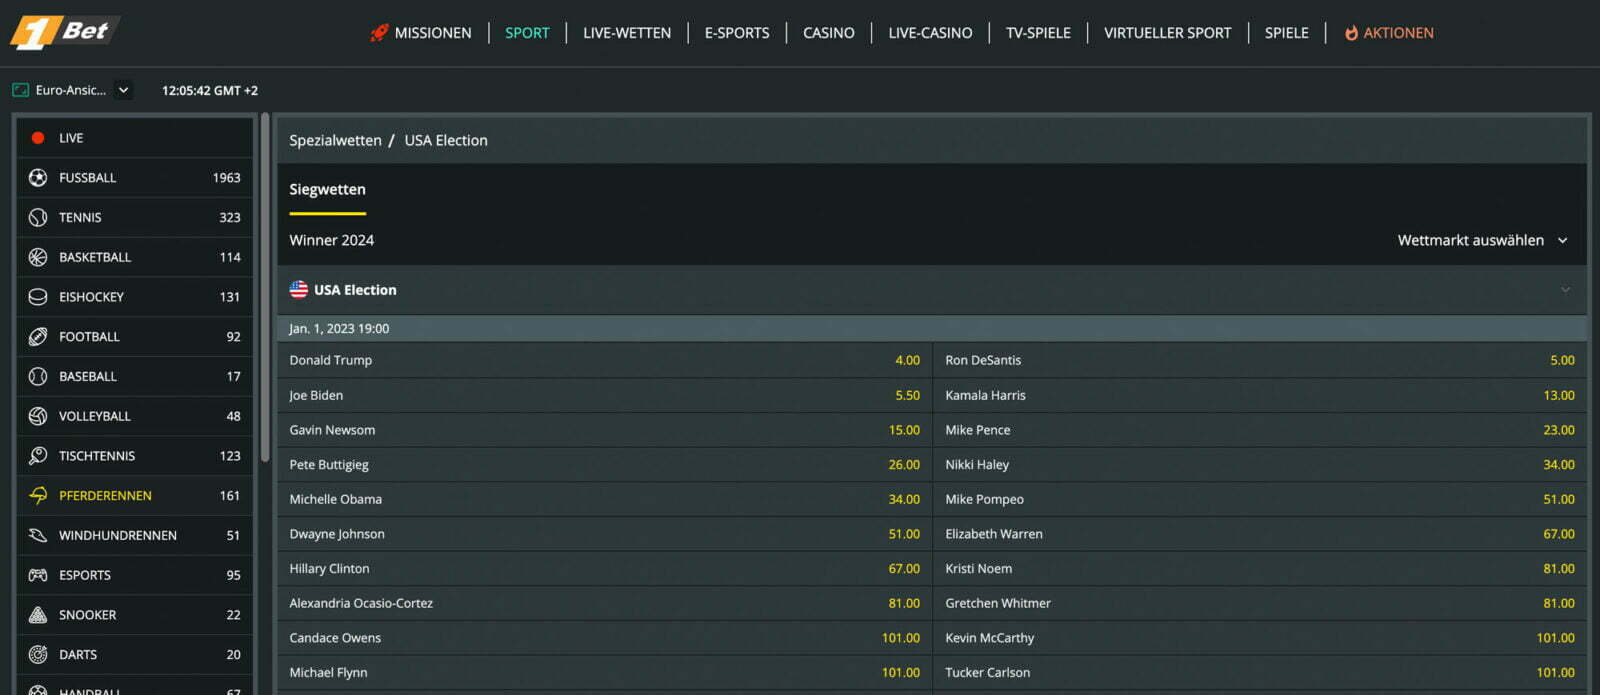
Task: Click the Fussball soccer ball icon
Action: [38, 177]
